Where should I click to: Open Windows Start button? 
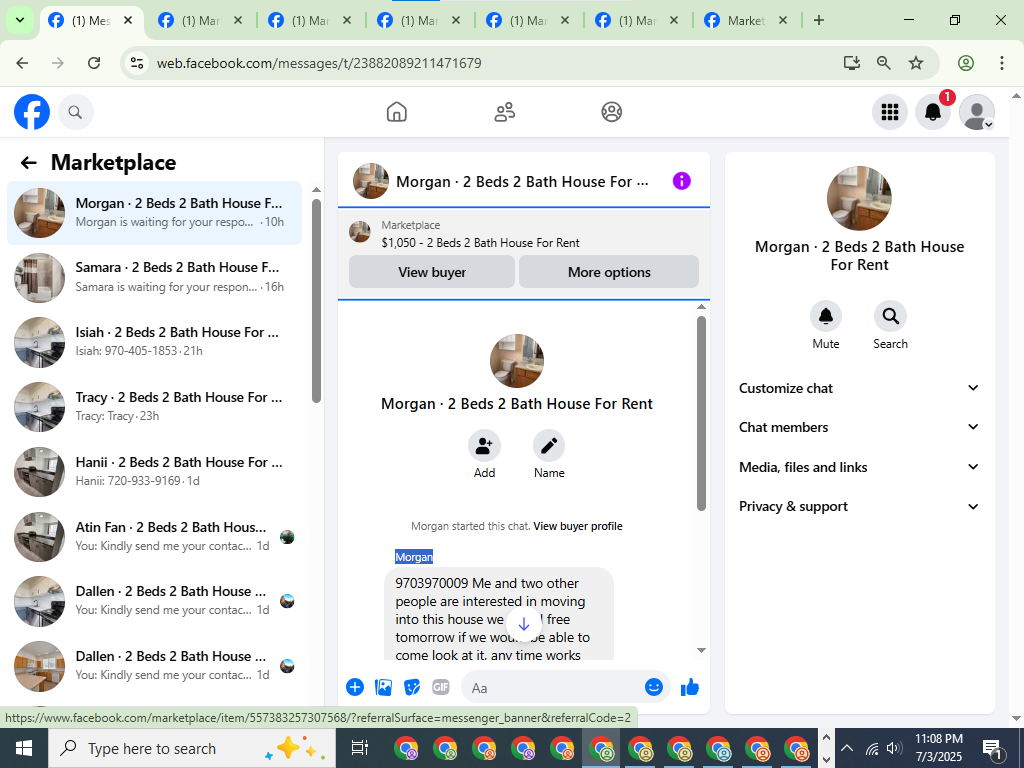click(x=24, y=748)
